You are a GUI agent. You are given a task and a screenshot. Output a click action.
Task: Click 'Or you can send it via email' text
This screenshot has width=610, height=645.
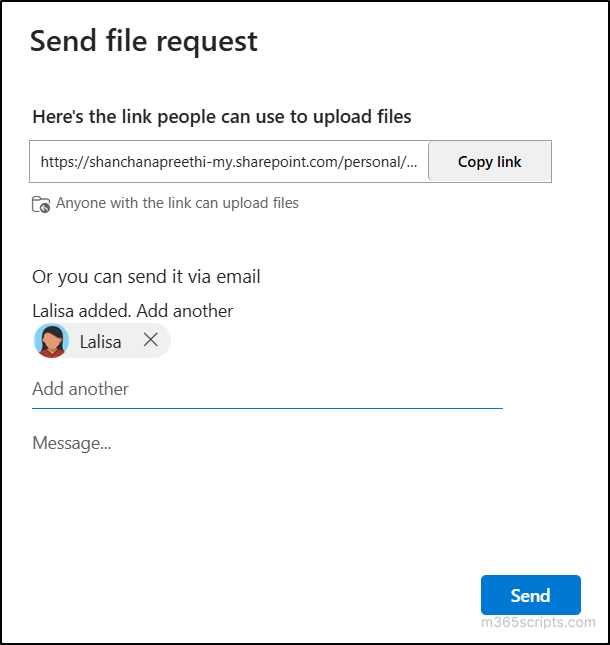pyautogui.click(x=146, y=277)
